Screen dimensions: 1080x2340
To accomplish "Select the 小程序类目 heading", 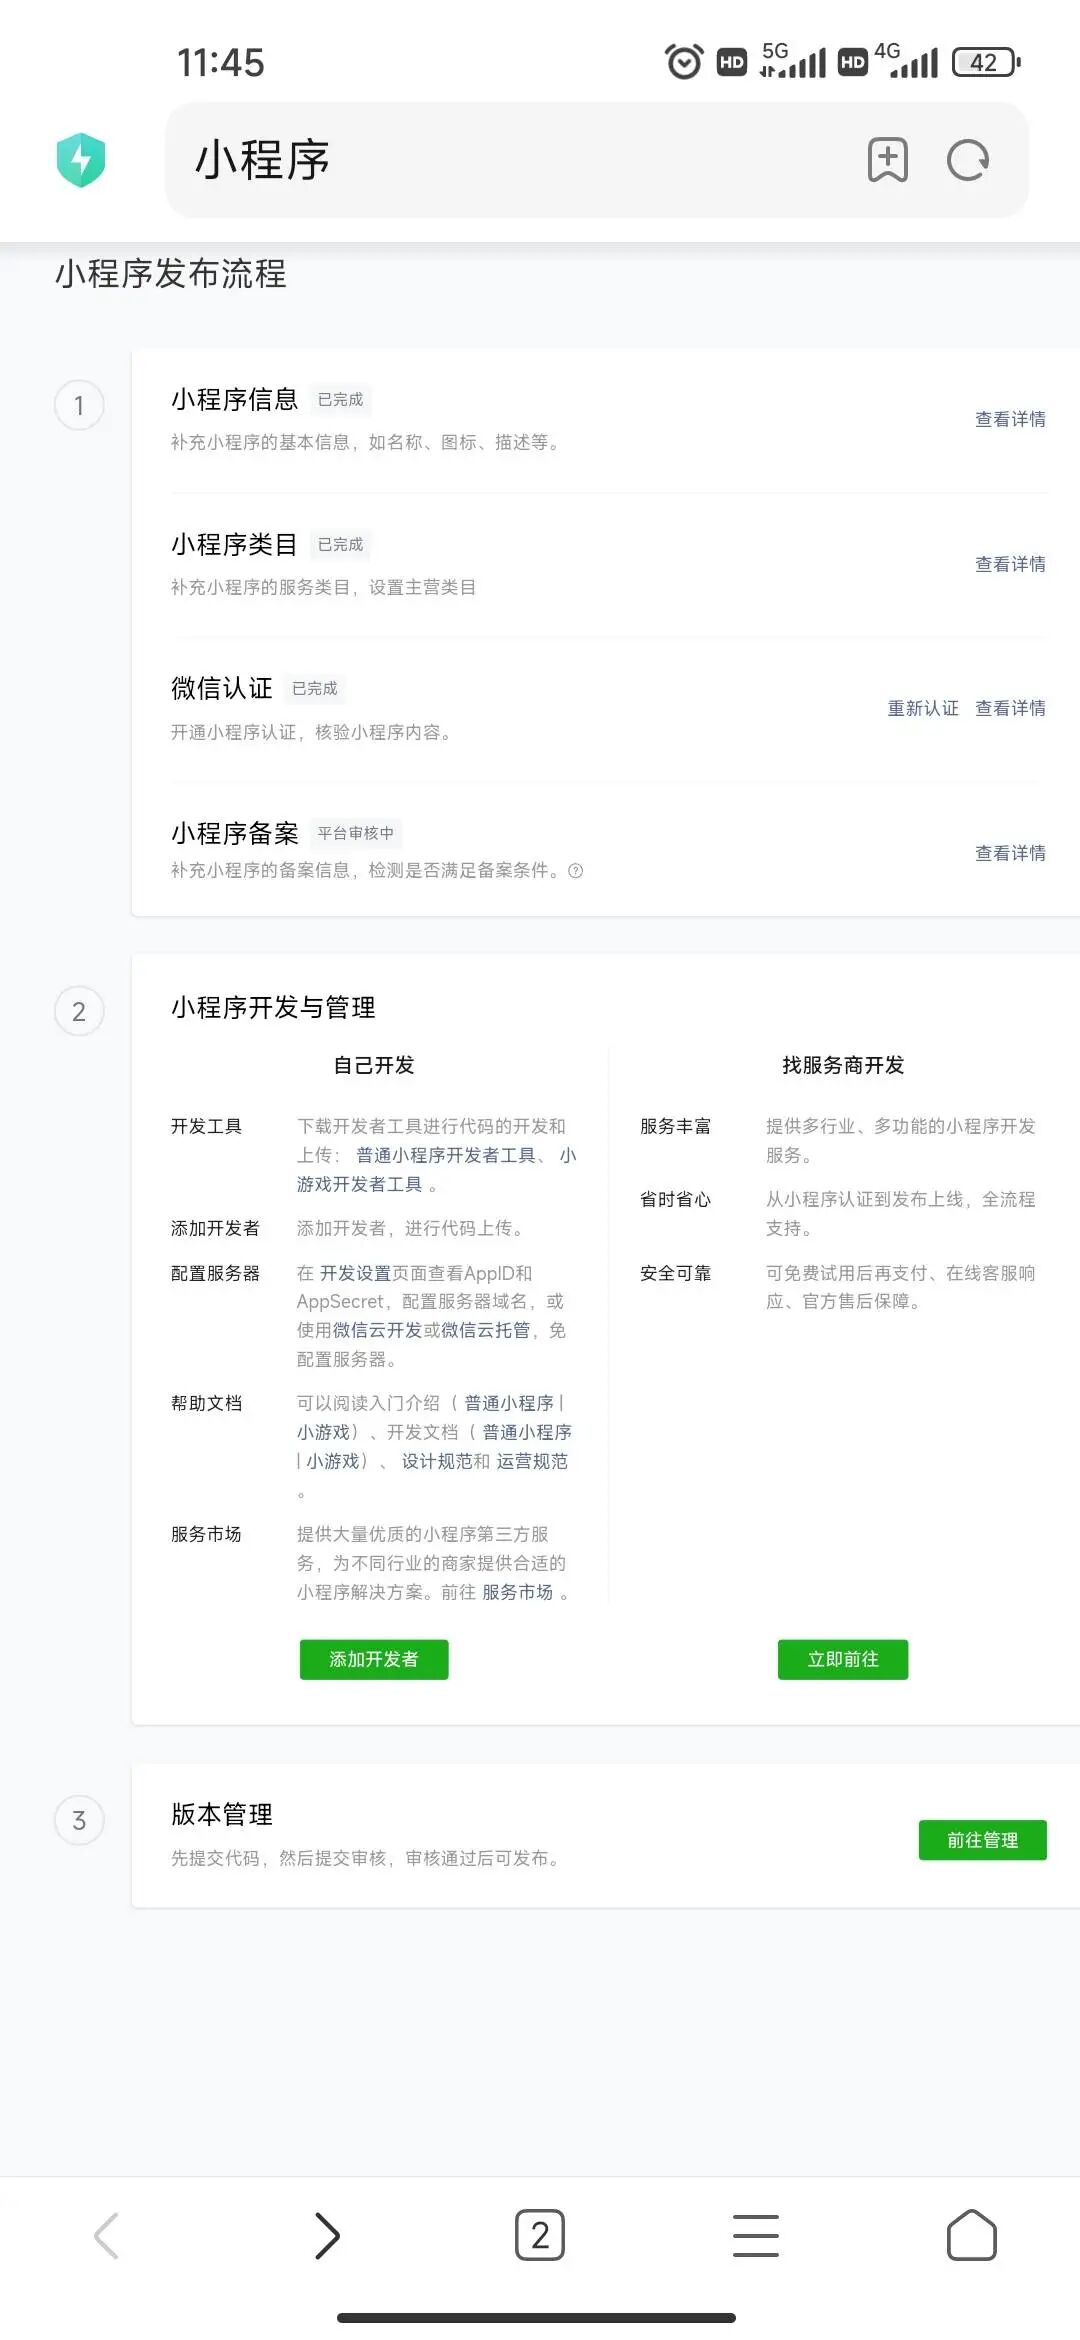I will click(x=235, y=544).
